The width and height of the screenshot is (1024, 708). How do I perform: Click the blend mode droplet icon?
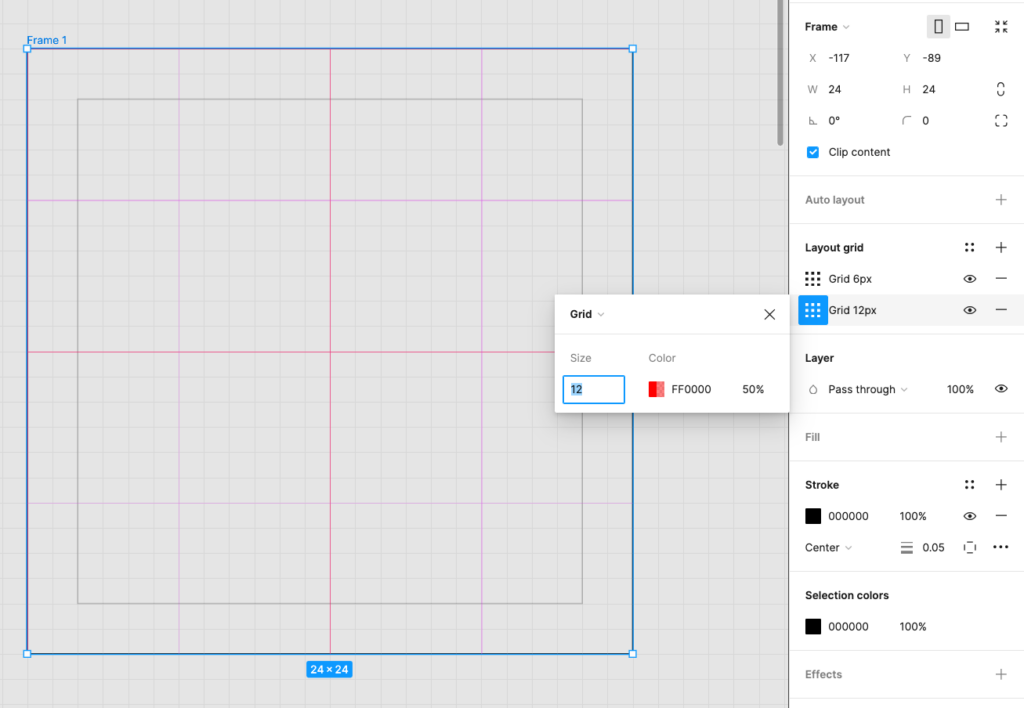[x=812, y=389]
